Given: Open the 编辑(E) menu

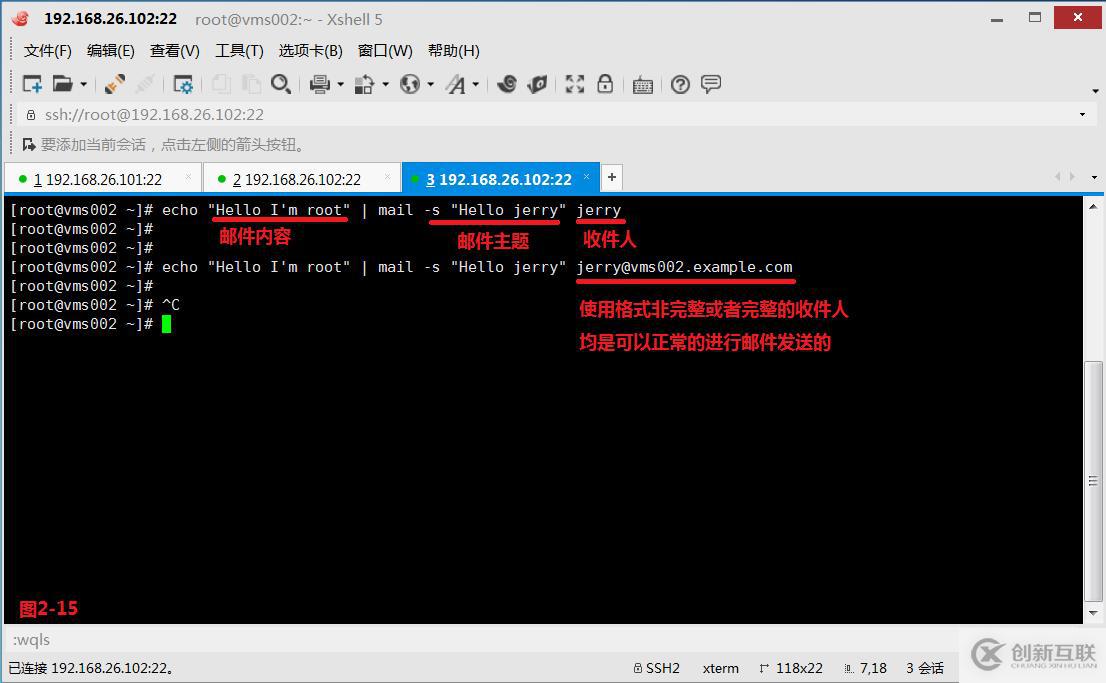Looking at the screenshot, I should [x=110, y=51].
